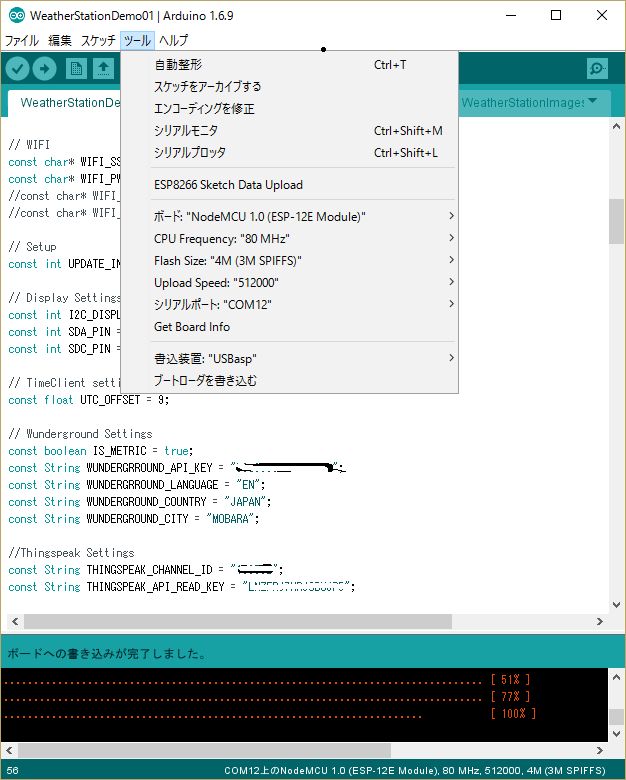Screen dimensions: 626x780
Task: Click Get Board Info menu entry
Action: pyautogui.click(x=192, y=327)
